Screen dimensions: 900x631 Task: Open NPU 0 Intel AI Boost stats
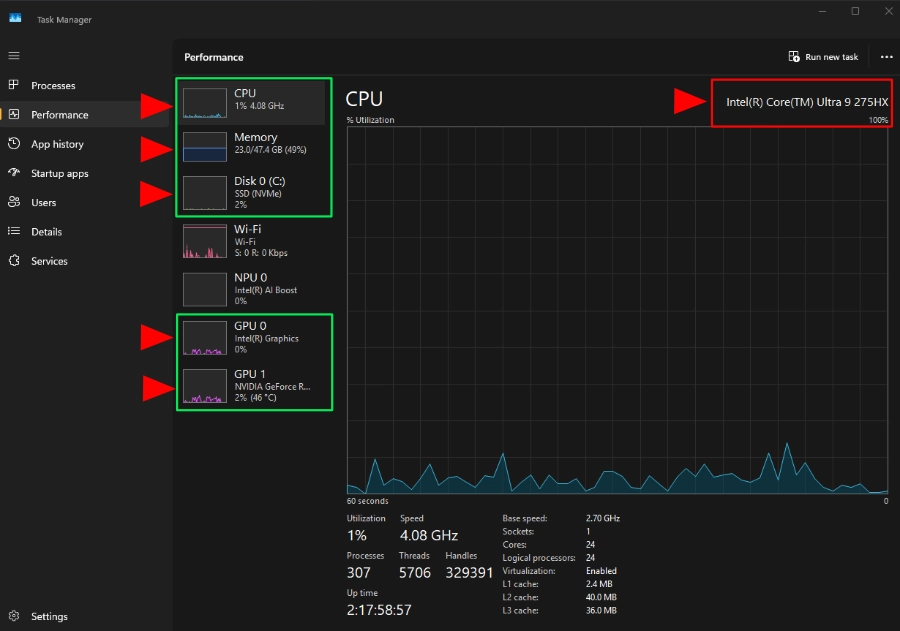pyautogui.click(x=253, y=288)
